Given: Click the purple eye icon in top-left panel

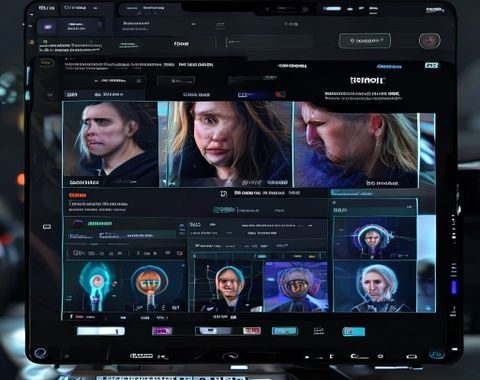Looking at the screenshot, I should pyautogui.click(x=48, y=27).
